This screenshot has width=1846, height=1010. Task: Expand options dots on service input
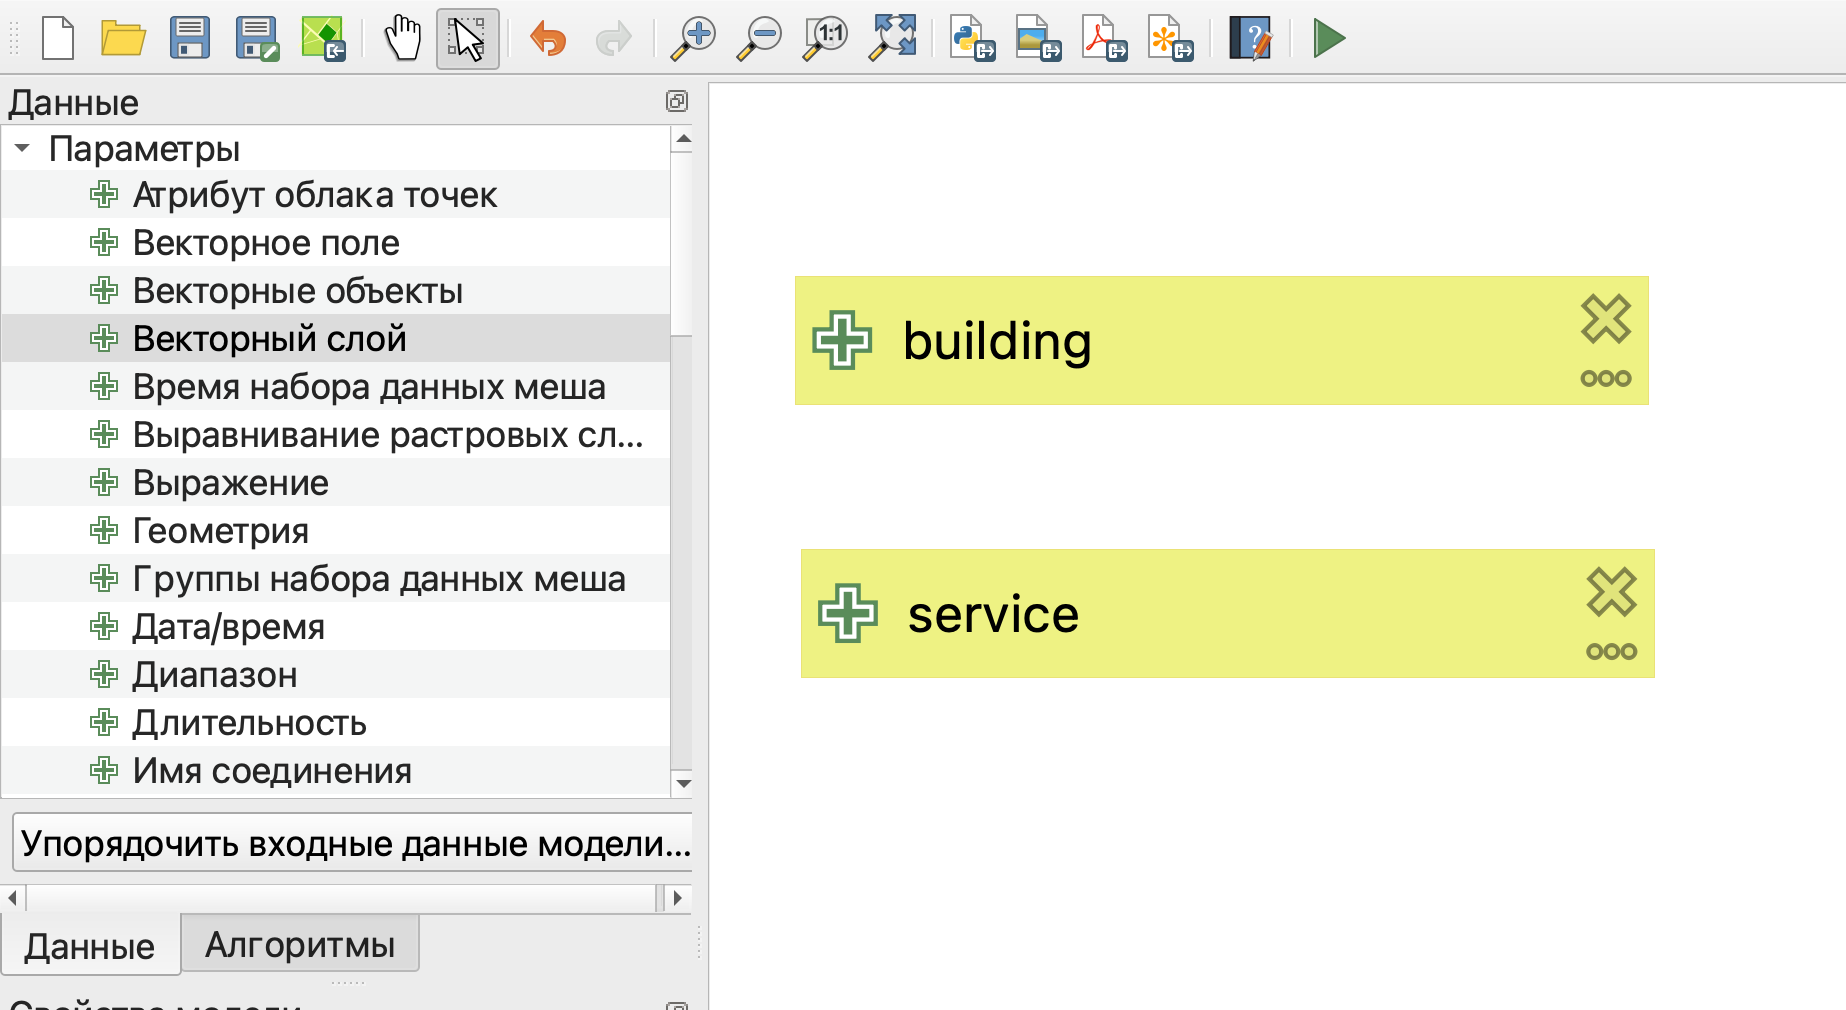(x=1611, y=652)
